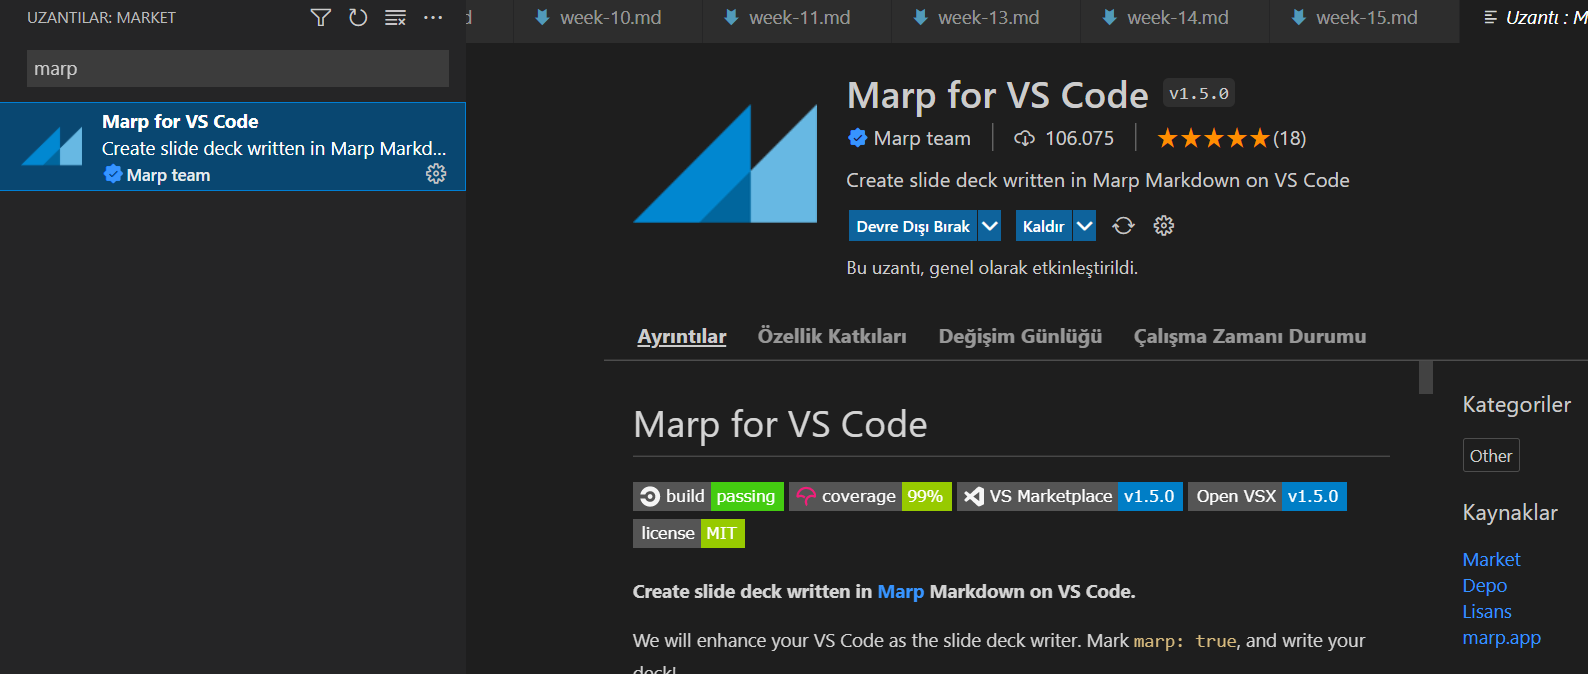This screenshot has height=674, width=1588.
Task: Click the build passing badge
Action: 708,496
